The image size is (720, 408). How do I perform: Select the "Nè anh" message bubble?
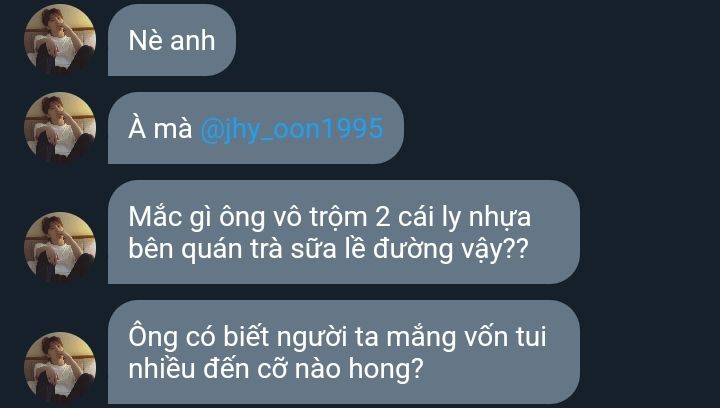tap(172, 40)
